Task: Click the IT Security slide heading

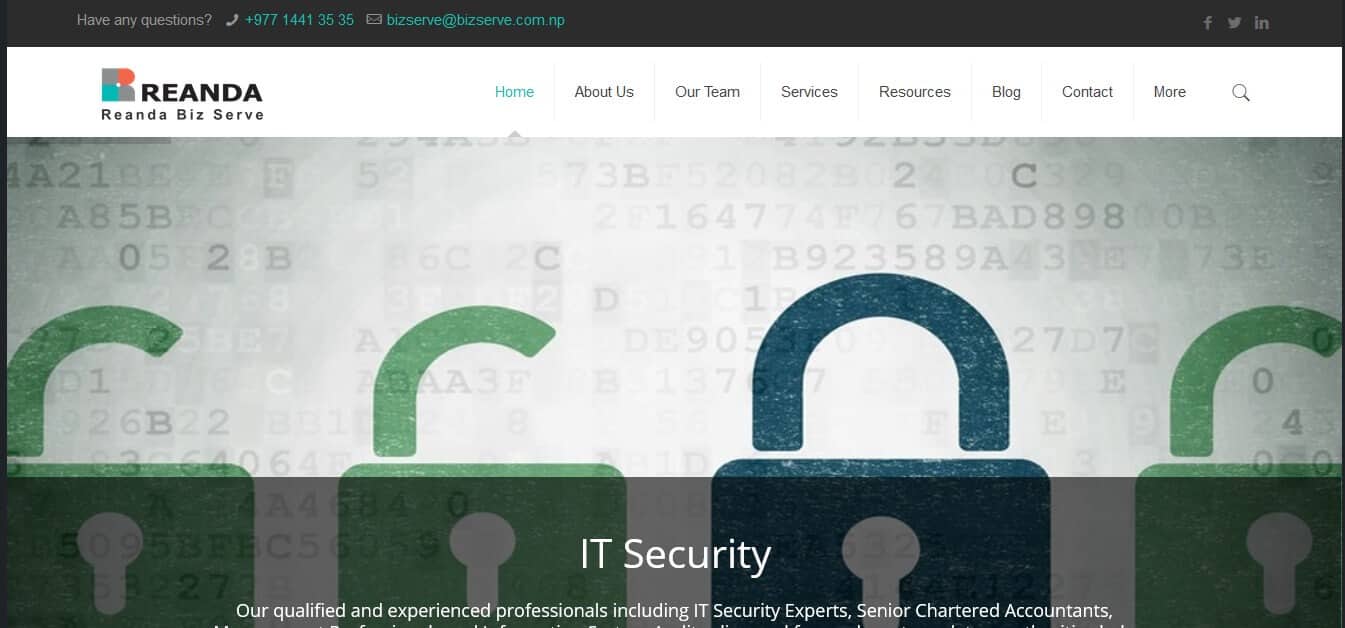Action: [x=675, y=554]
